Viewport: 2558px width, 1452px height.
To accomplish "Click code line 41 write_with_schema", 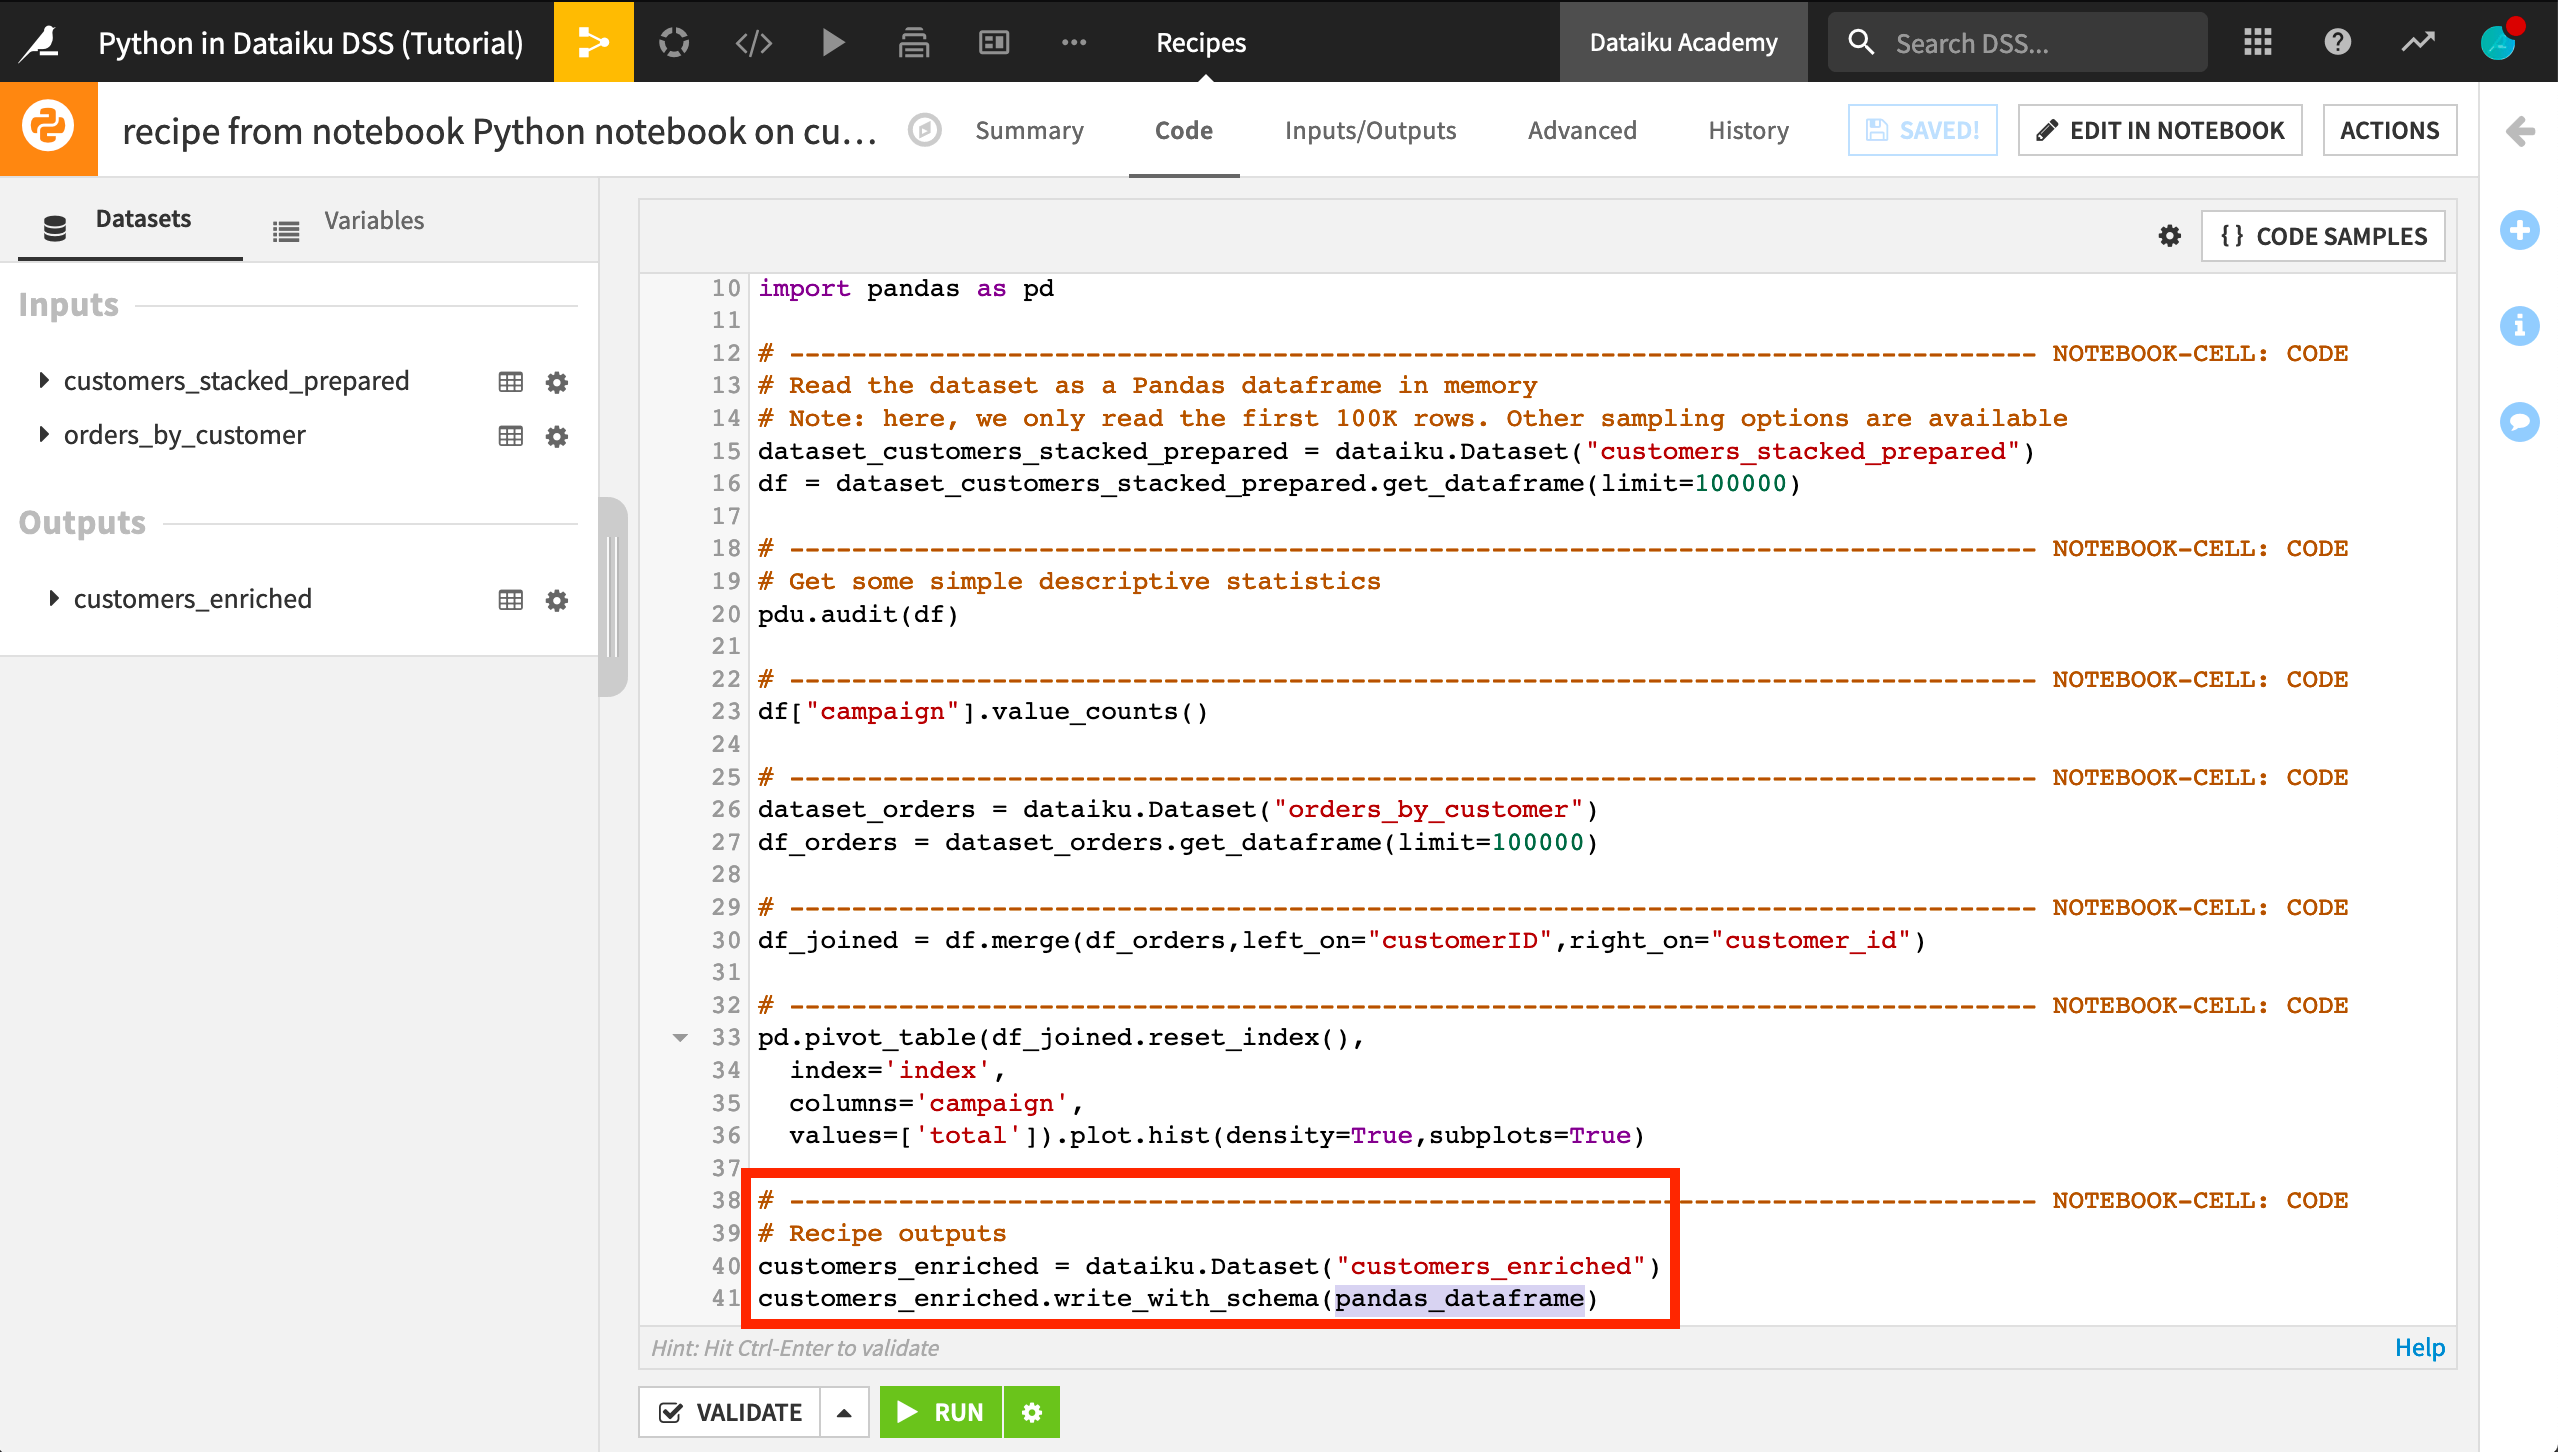I will tap(1178, 1298).
